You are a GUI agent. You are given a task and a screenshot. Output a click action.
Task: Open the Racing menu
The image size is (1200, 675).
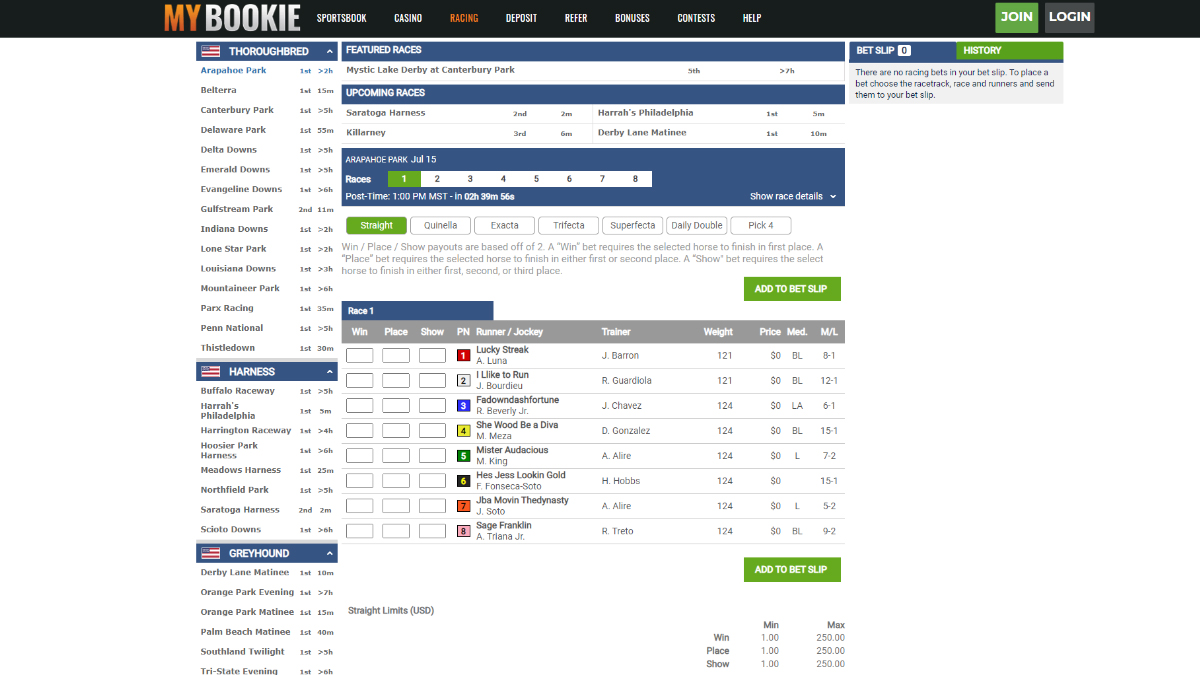464,18
